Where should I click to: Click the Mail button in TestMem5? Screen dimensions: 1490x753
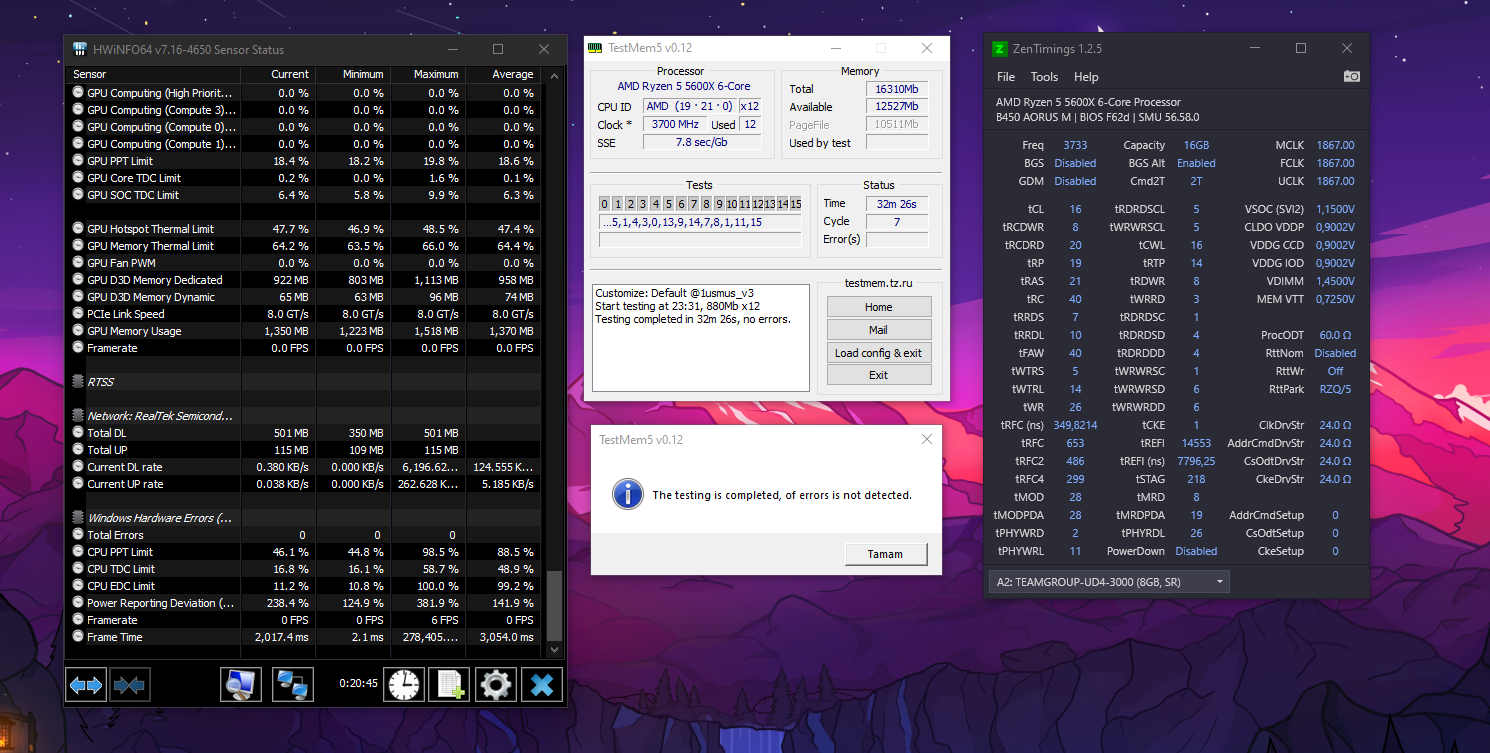click(x=879, y=330)
